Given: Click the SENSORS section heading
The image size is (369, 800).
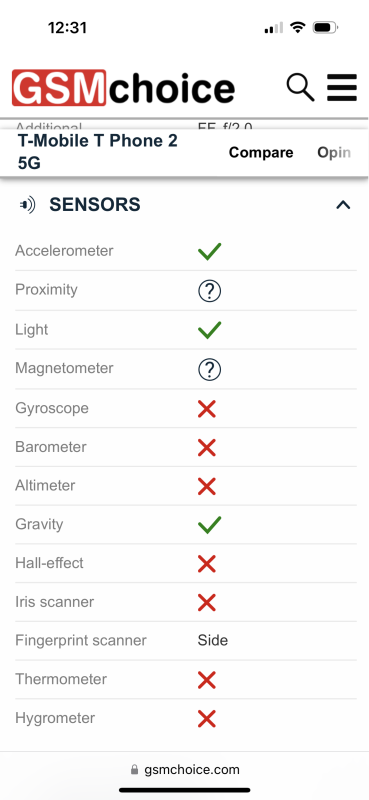Looking at the screenshot, I should [95, 205].
